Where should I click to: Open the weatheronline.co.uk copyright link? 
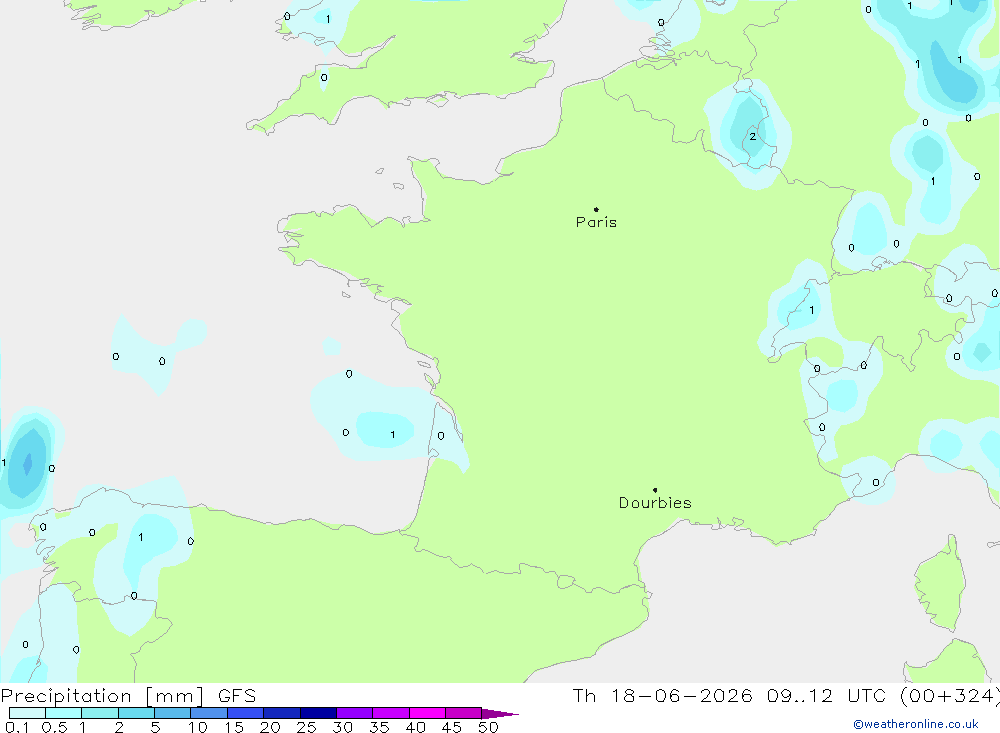pos(915,724)
